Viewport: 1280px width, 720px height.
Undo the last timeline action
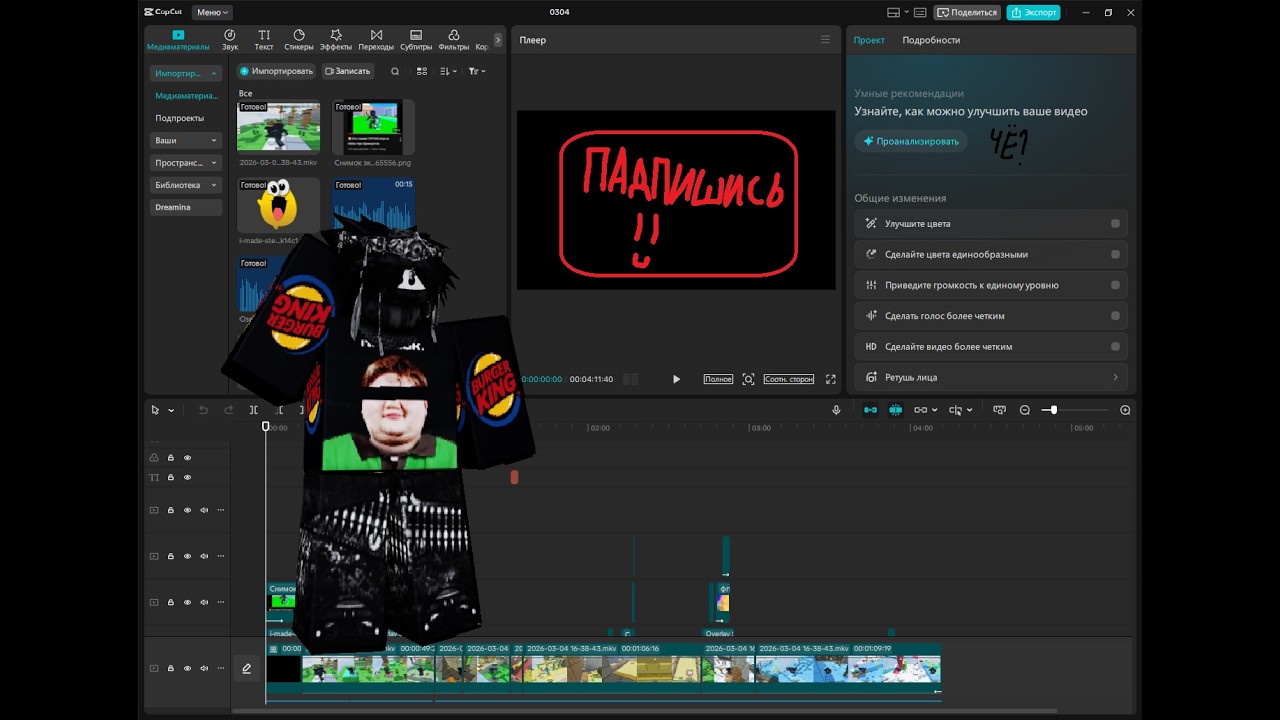click(203, 410)
